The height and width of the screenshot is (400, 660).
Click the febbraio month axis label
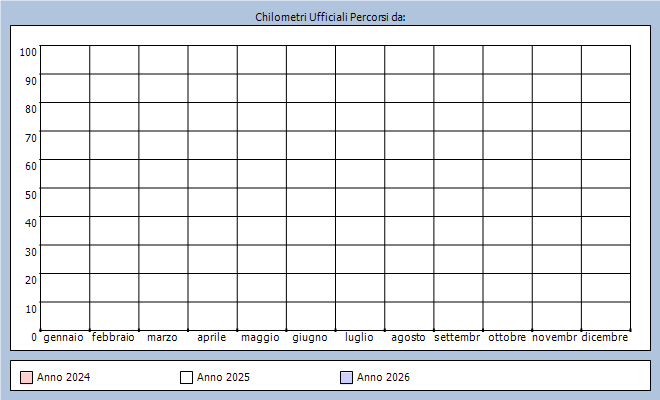click(113, 338)
